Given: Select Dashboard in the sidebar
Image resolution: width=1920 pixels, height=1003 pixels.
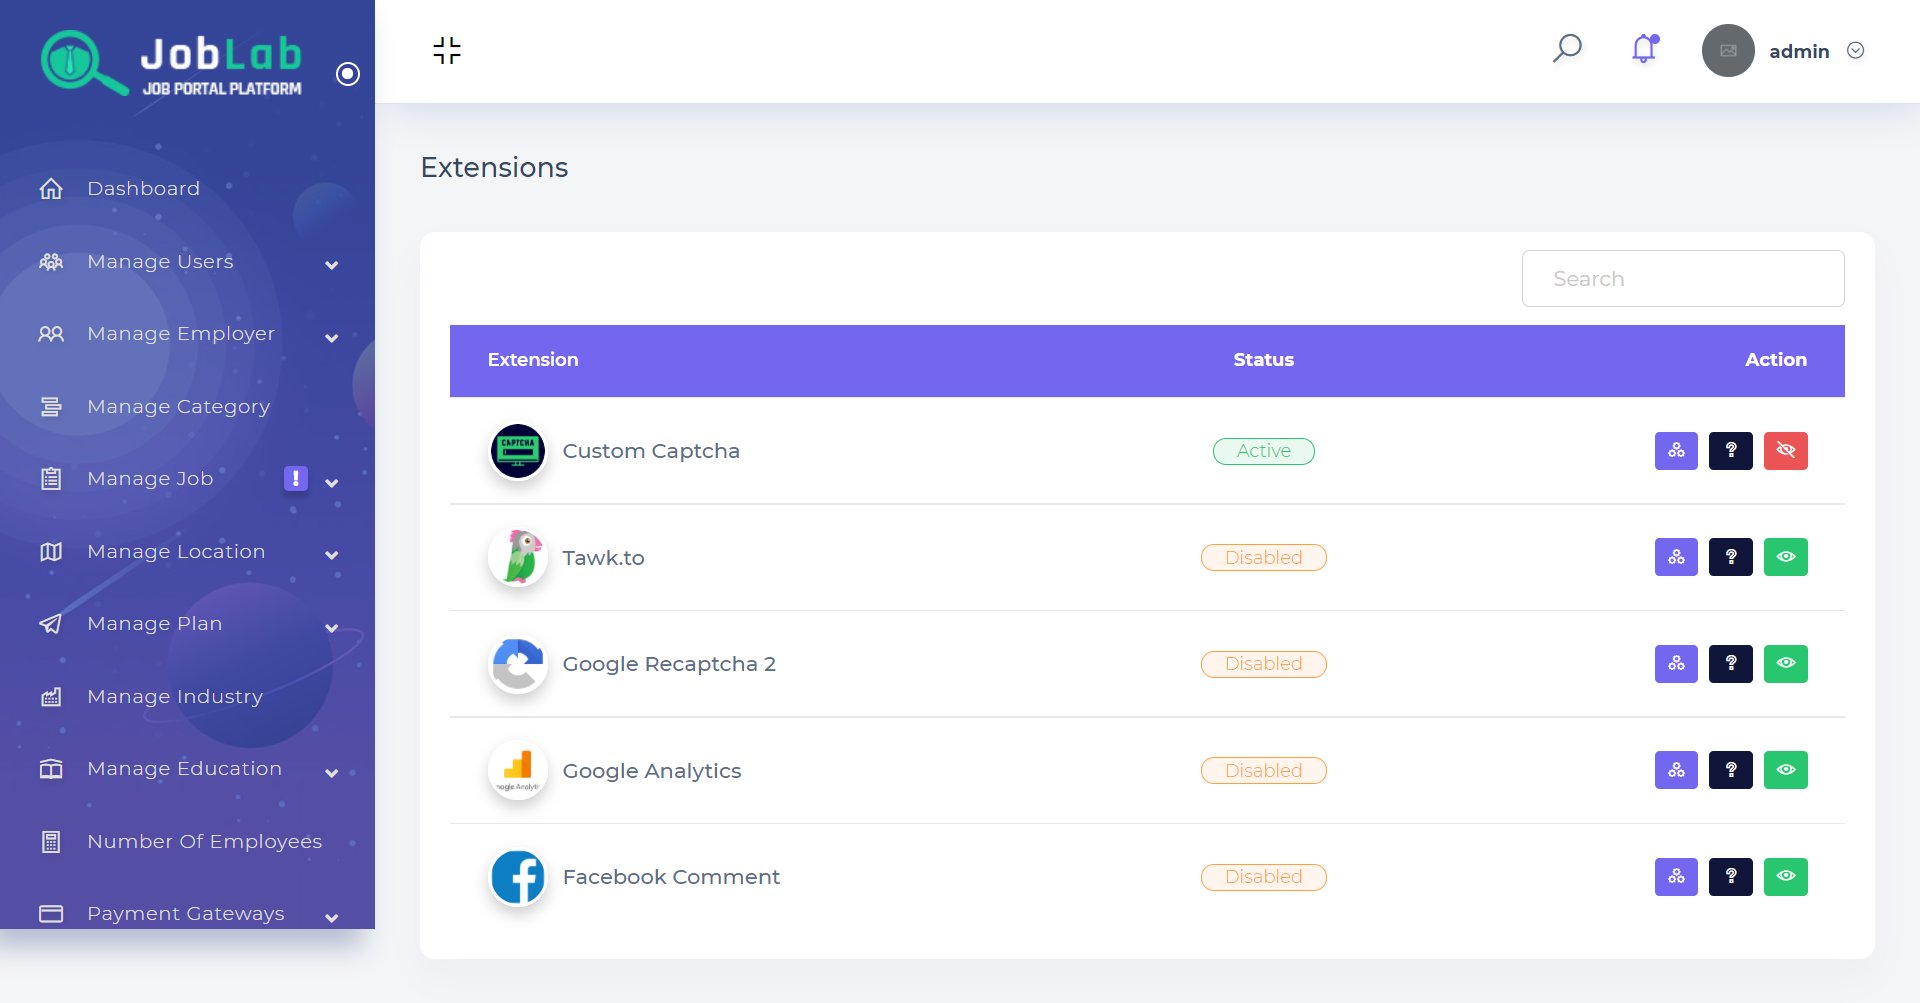Looking at the screenshot, I should (x=143, y=188).
